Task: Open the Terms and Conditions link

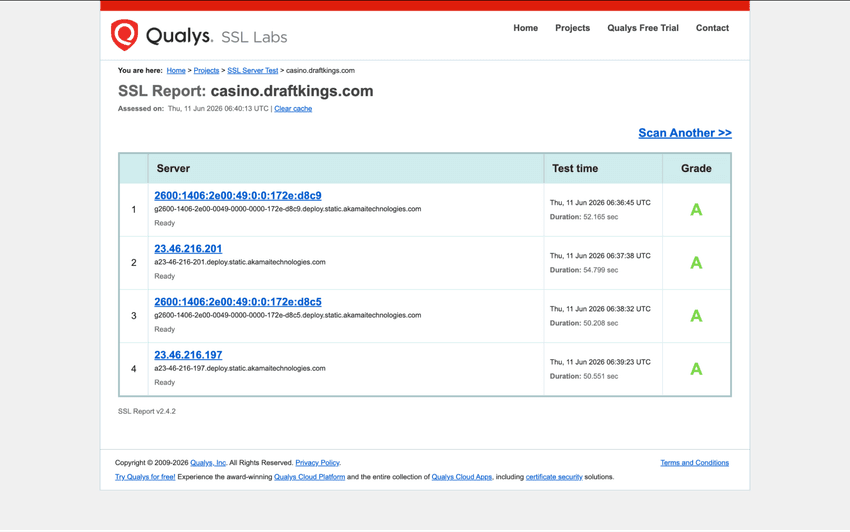Action: pos(694,463)
